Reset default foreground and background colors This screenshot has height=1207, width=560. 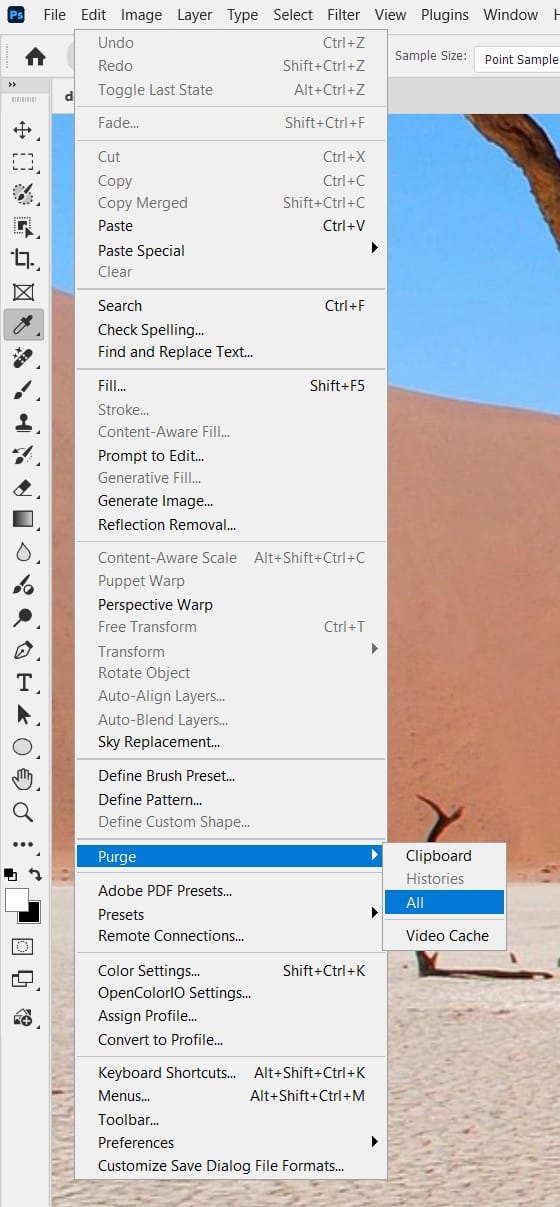click(x=10, y=874)
